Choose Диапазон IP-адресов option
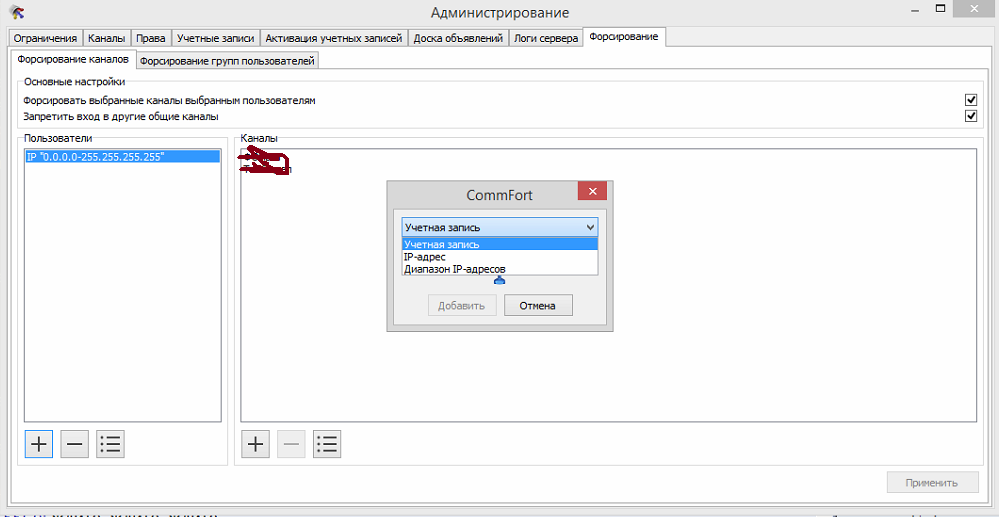The width and height of the screenshot is (999, 517). click(454, 269)
